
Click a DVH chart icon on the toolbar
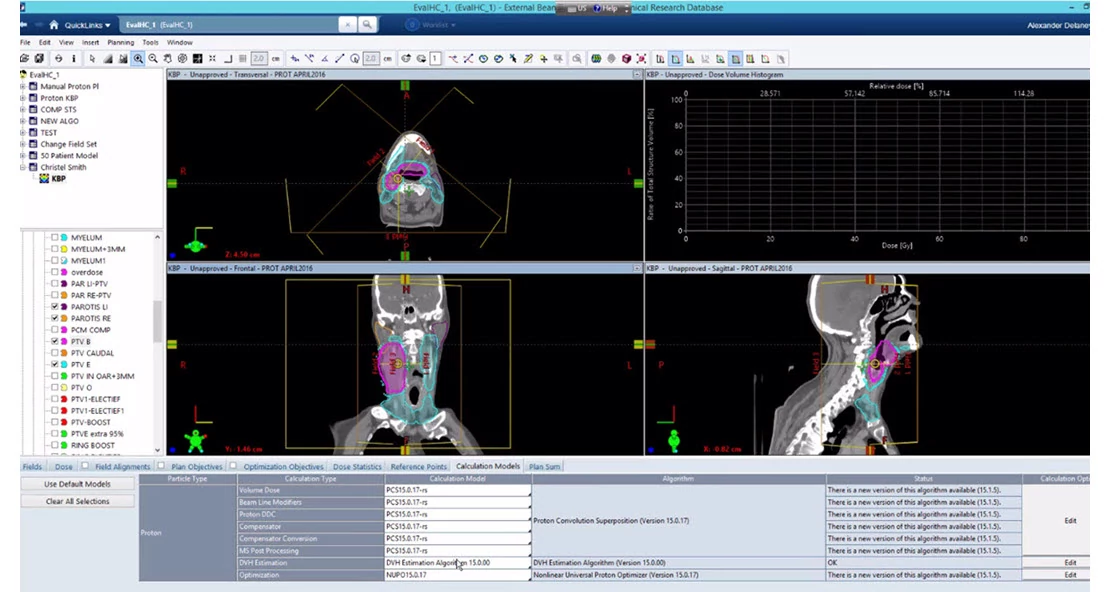pyautogui.click(x=675, y=58)
